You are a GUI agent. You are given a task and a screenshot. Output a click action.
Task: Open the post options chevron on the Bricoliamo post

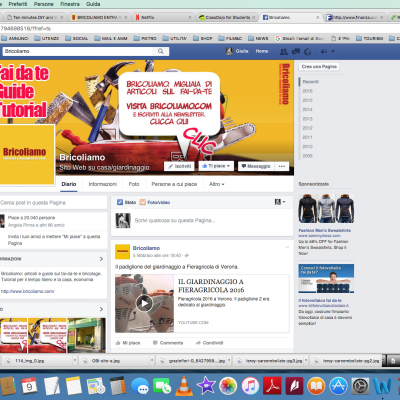[x=287, y=247]
